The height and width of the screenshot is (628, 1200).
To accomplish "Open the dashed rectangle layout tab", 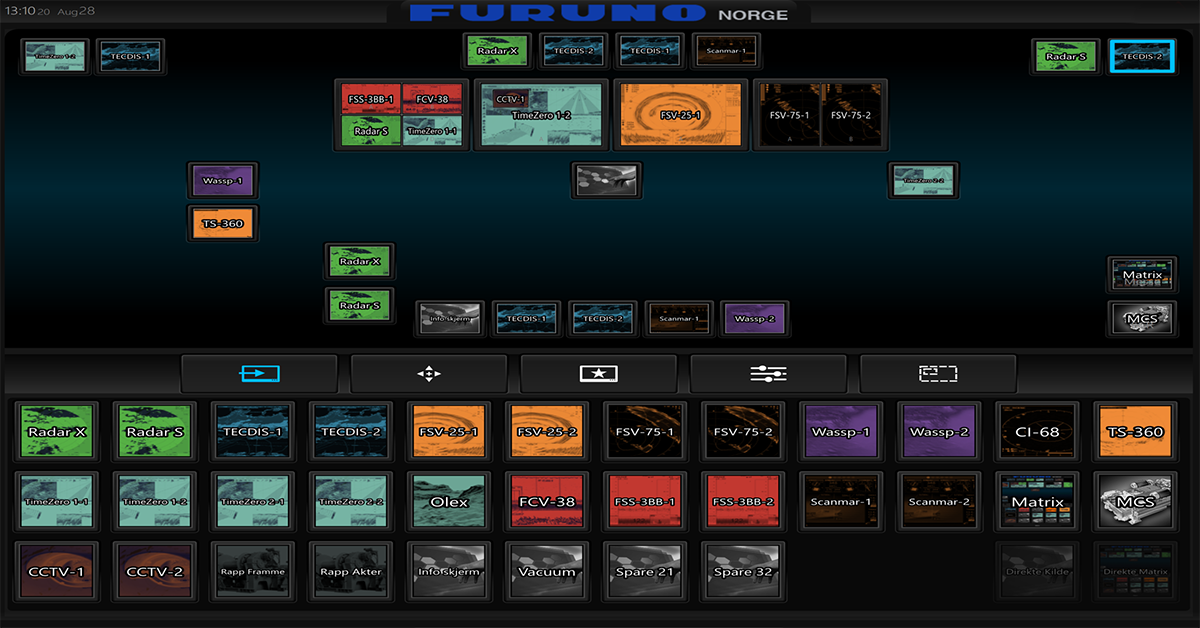I will click(938, 373).
